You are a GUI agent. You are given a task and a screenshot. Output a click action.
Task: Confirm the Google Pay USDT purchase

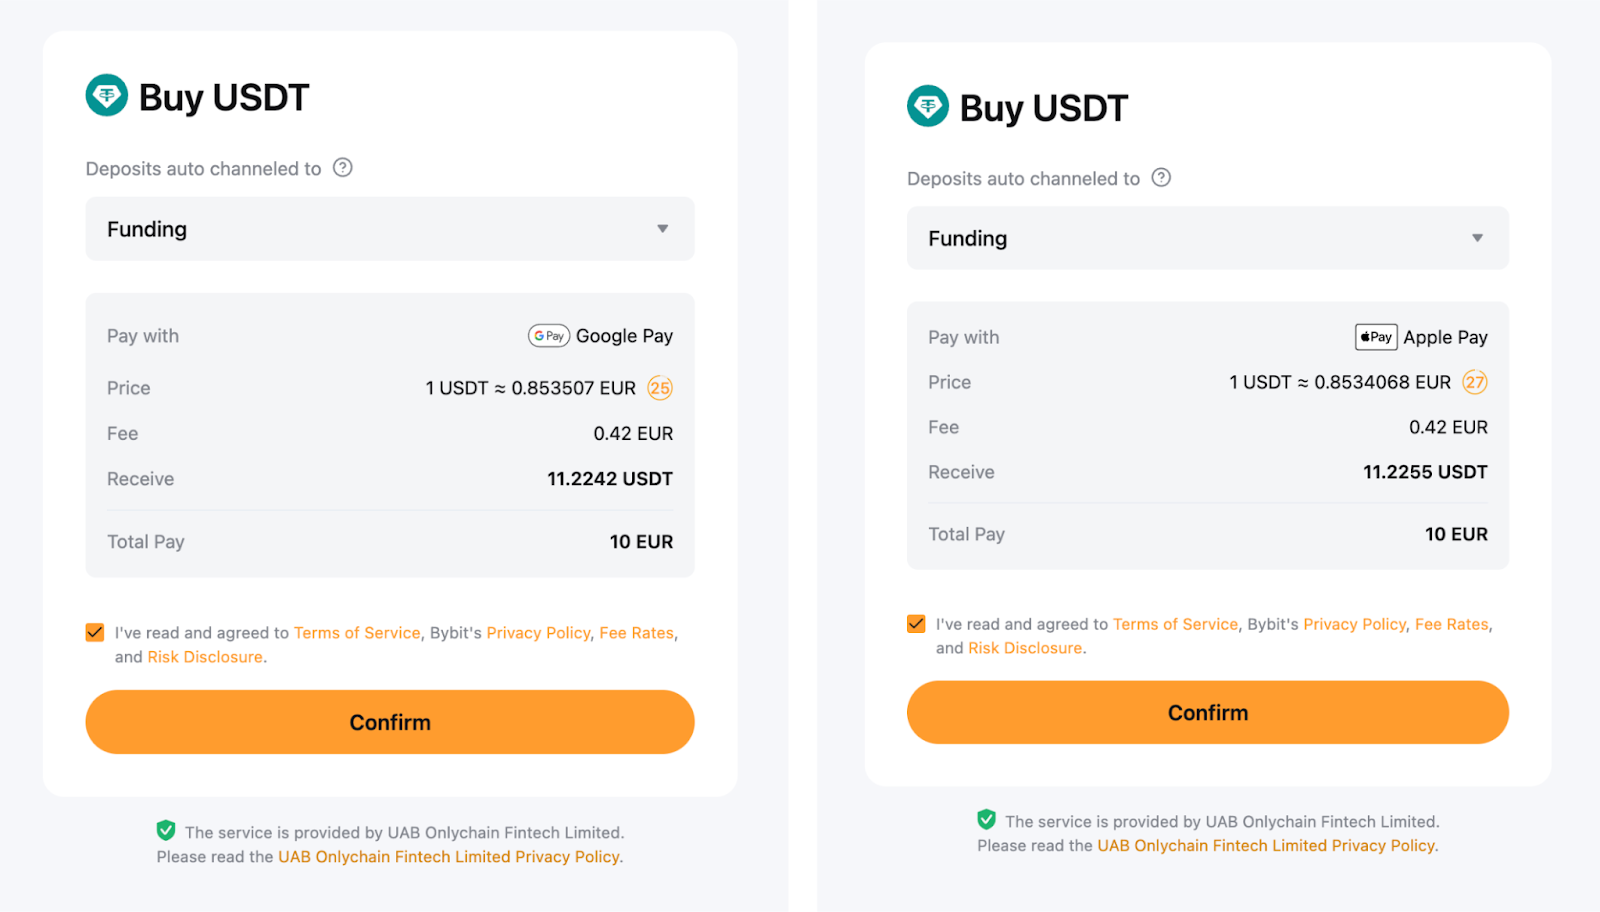(390, 722)
